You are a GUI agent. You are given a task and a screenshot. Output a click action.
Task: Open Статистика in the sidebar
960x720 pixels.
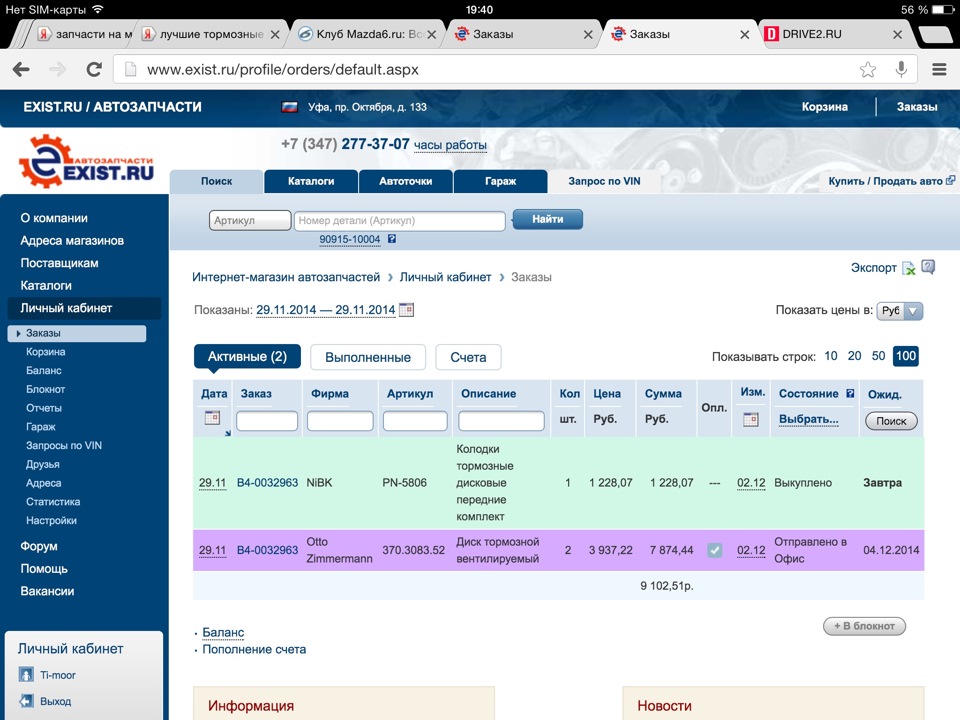pyautogui.click(x=53, y=501)
